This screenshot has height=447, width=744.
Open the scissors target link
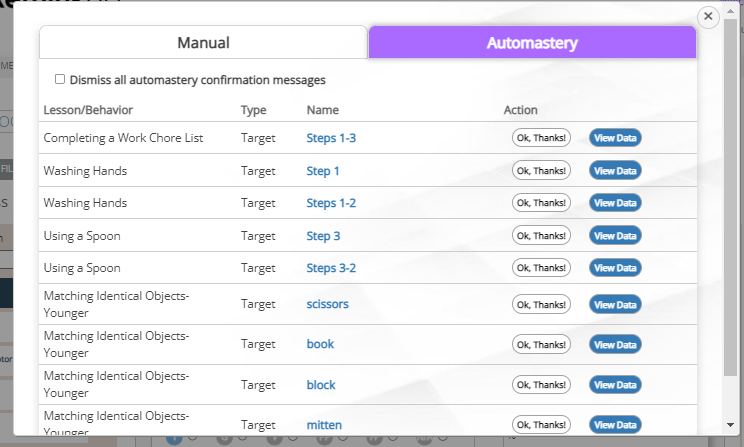click(327, 304)
